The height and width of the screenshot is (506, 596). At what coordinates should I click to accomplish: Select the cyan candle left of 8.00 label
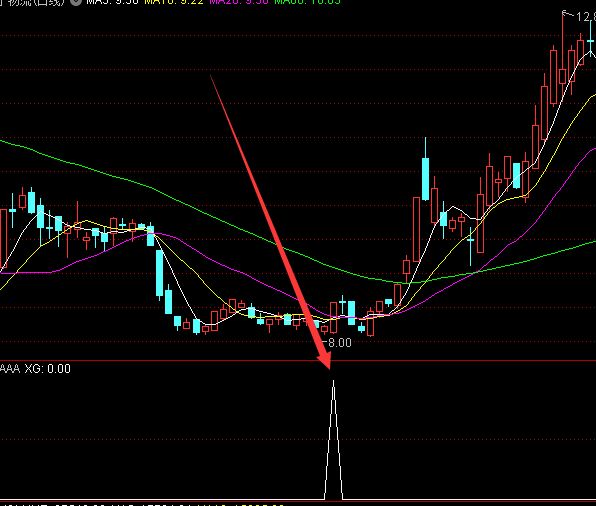point(316,324)
